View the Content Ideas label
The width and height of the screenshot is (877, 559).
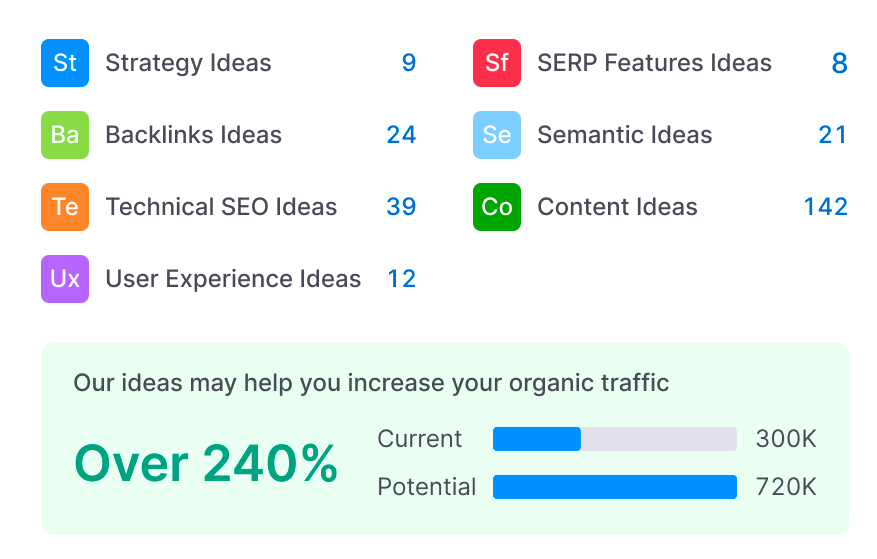(x=617, y=207)
